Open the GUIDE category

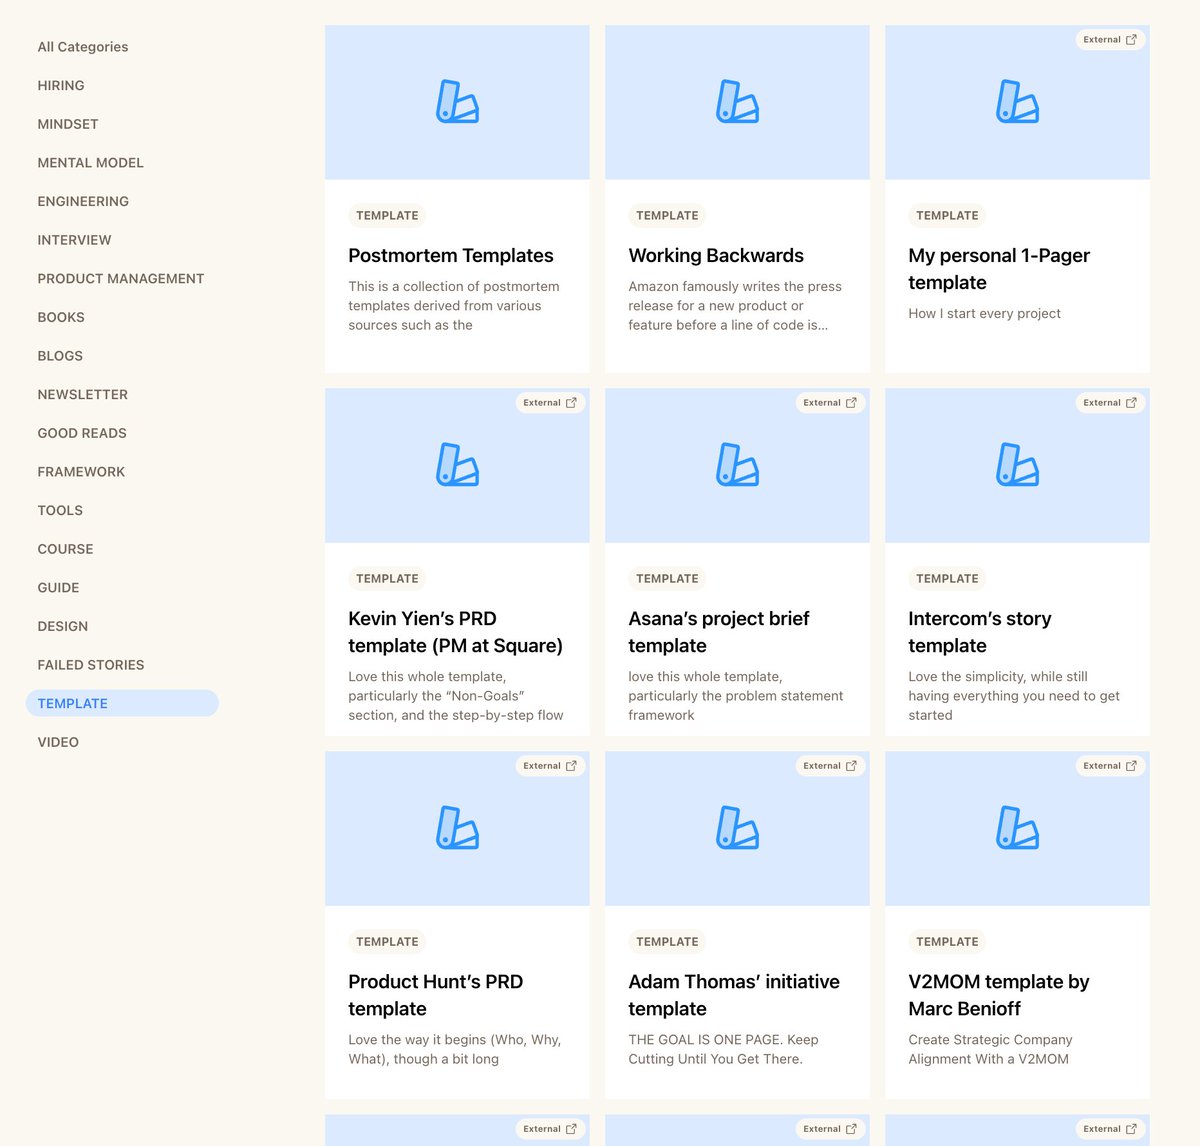58,588
